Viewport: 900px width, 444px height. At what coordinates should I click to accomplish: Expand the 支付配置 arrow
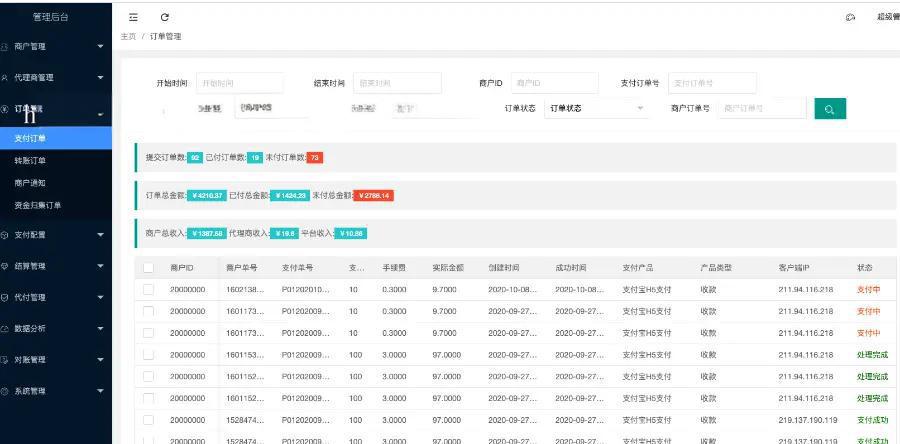coord(100,235)
